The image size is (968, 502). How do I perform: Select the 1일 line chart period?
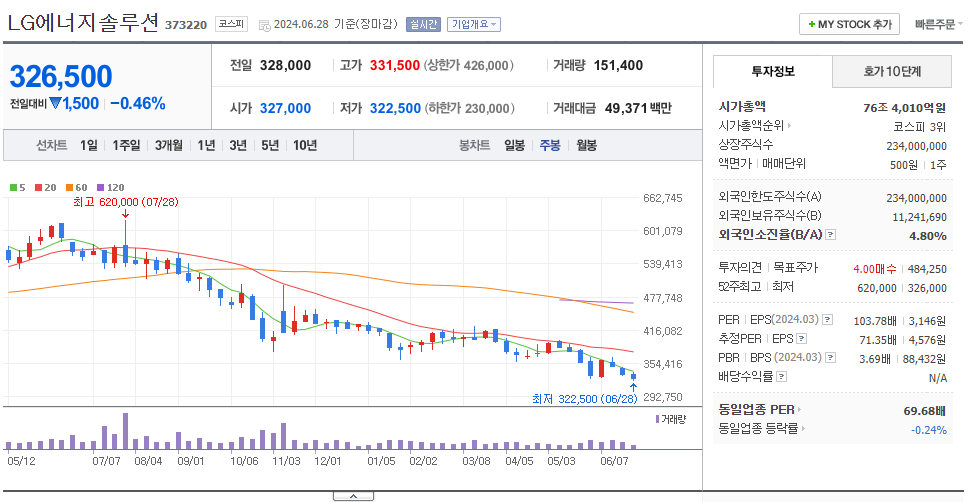(x=89, y=146)
